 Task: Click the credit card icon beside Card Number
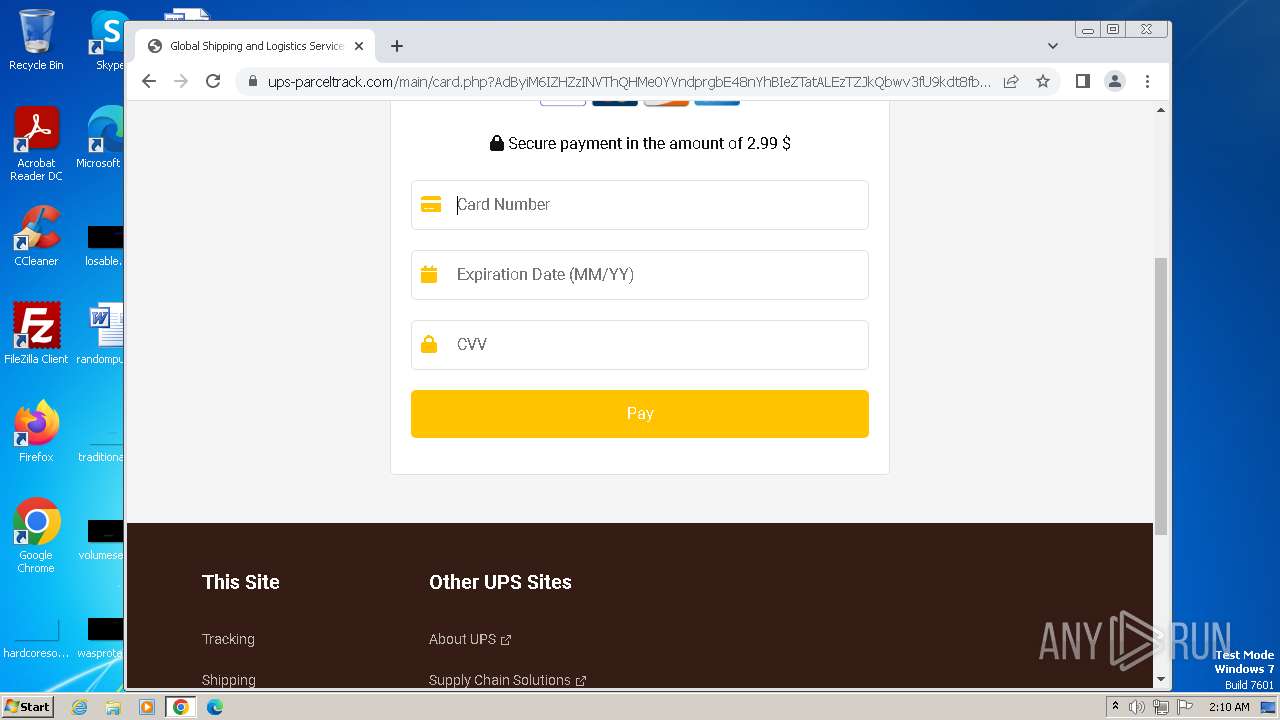pos(431,205)
